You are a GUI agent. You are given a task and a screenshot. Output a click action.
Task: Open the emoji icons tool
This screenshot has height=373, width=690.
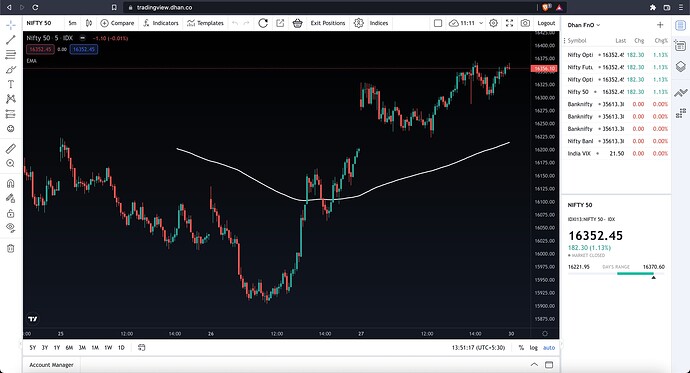(x=11, y=128)
